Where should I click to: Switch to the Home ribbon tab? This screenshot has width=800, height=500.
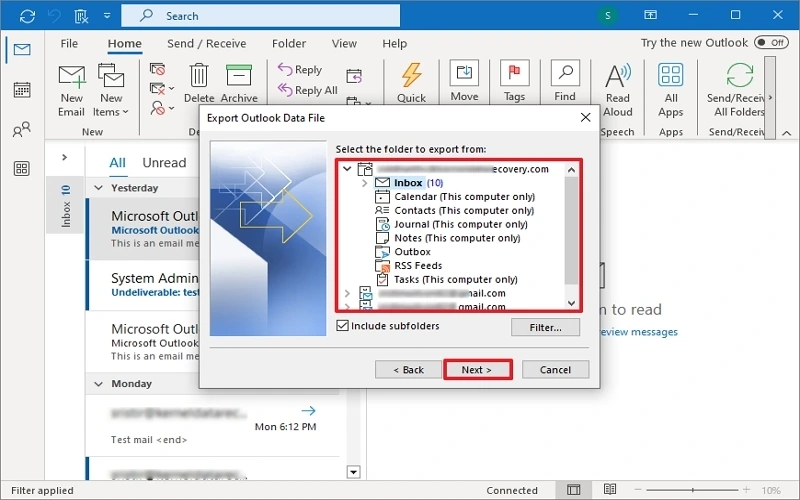point(124,43)
